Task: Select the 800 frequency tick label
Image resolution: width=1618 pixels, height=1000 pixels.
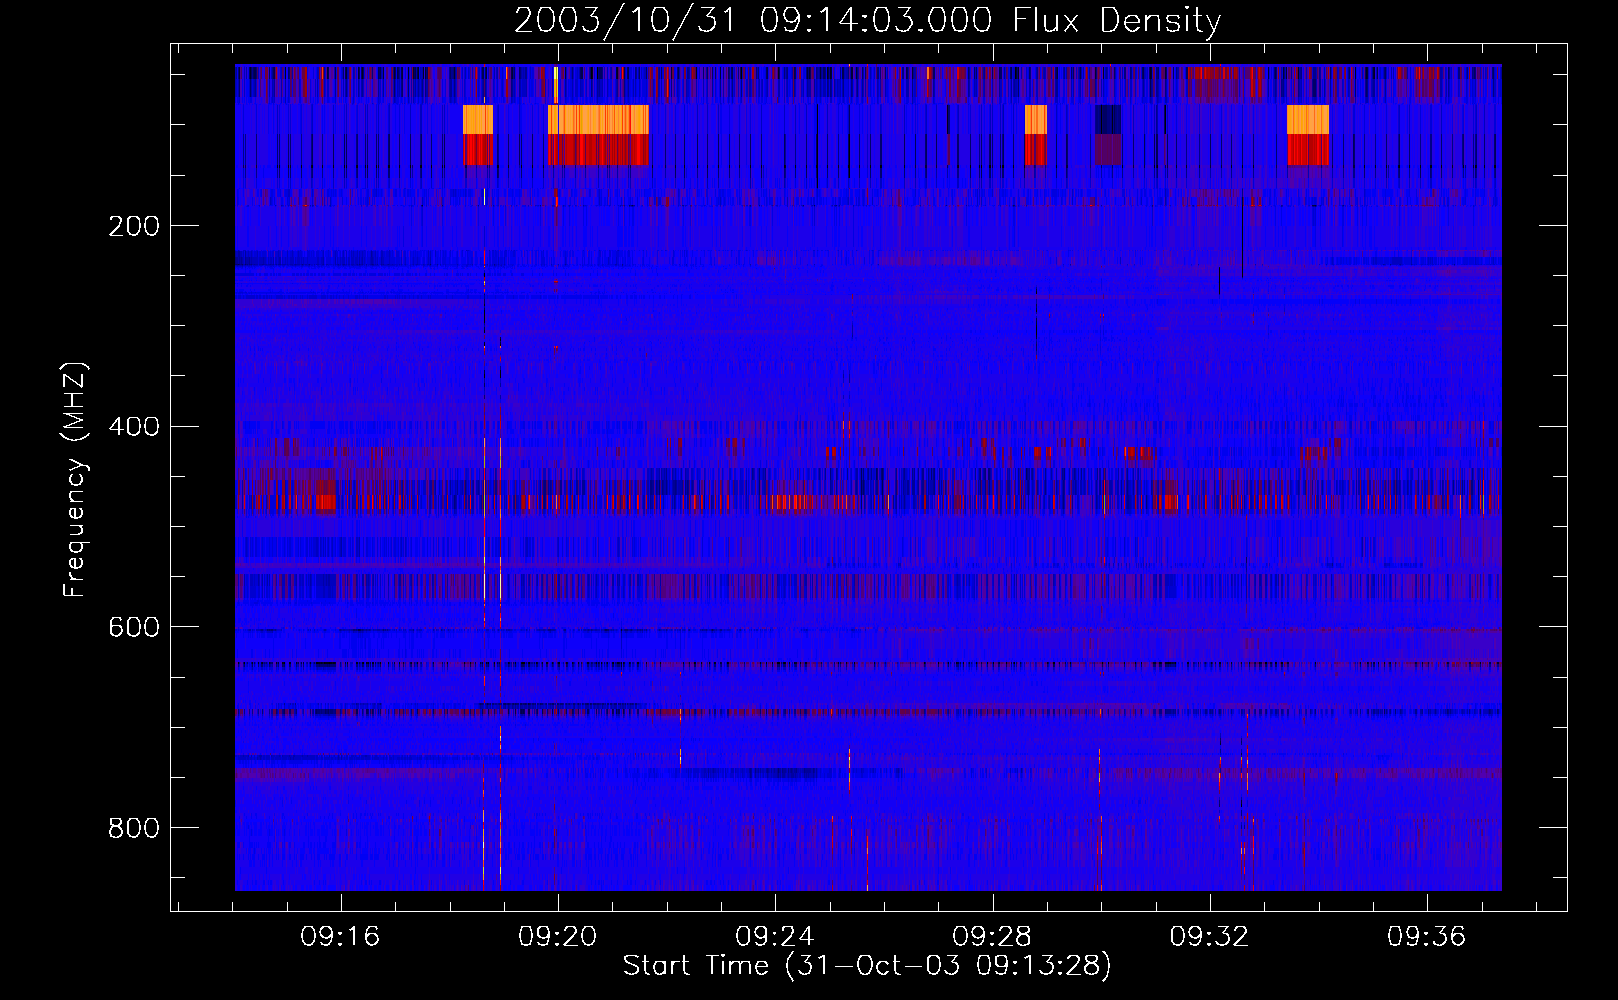Action: point(134,828)
